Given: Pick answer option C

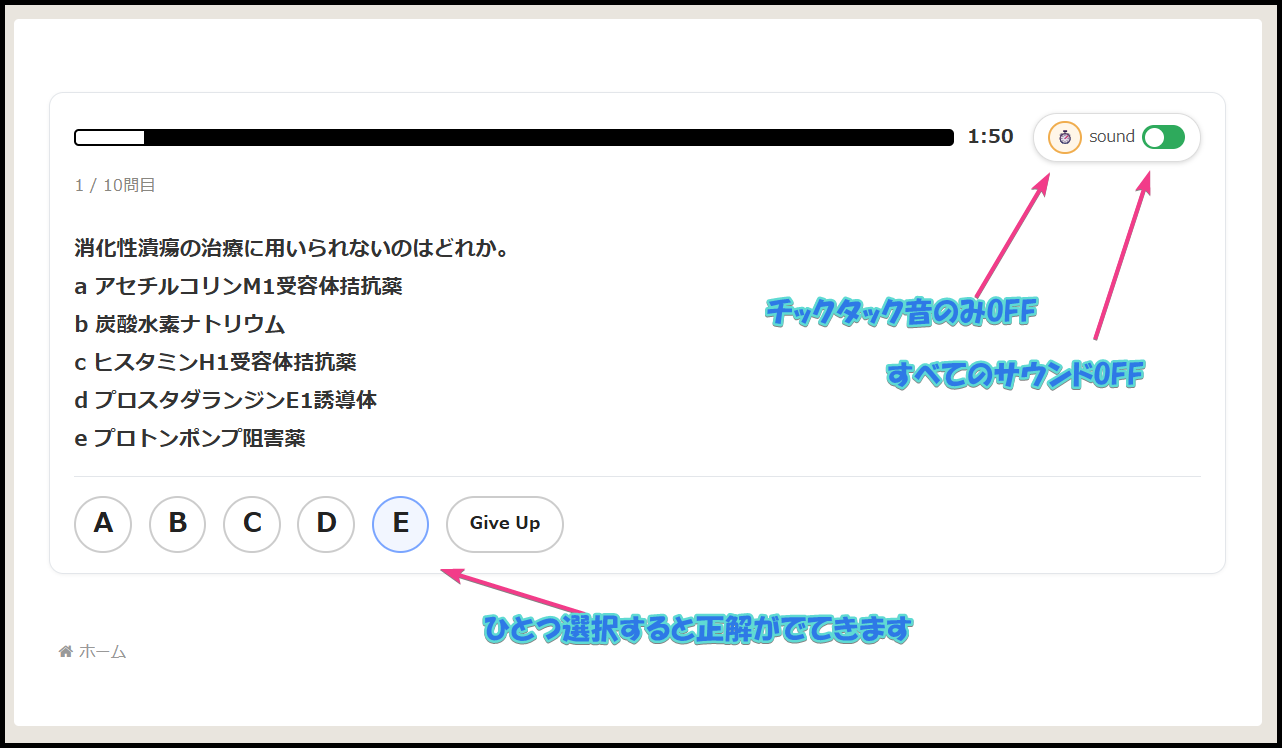Looking at the screenshot, I should pos(252,524).
